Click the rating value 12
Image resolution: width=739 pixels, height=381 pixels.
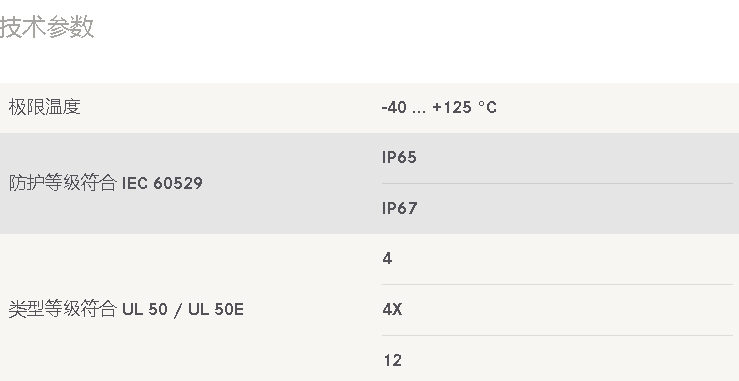pos(392,361)
